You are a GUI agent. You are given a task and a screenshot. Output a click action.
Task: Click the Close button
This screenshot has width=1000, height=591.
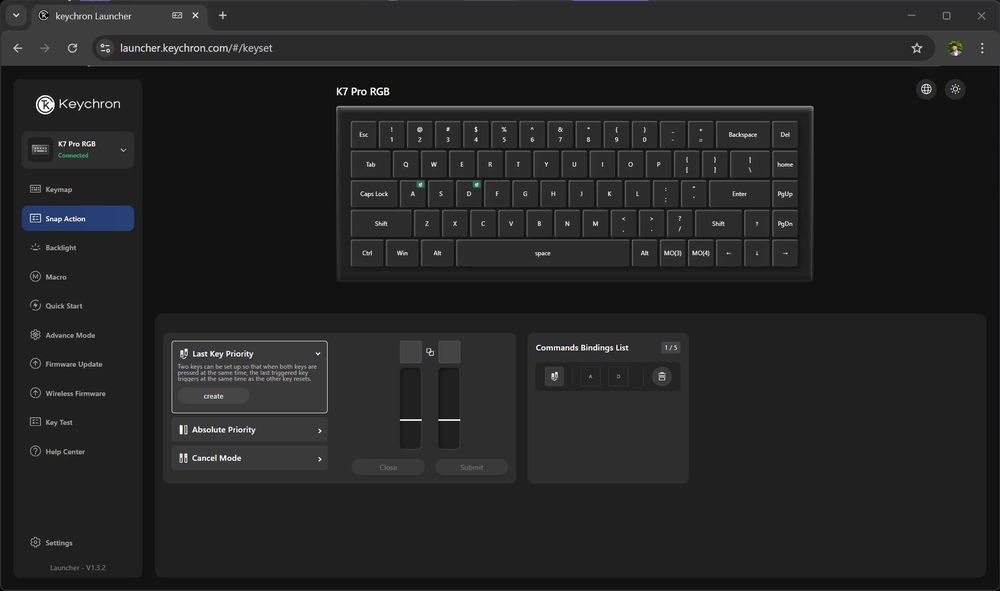[x=388, y=467]
